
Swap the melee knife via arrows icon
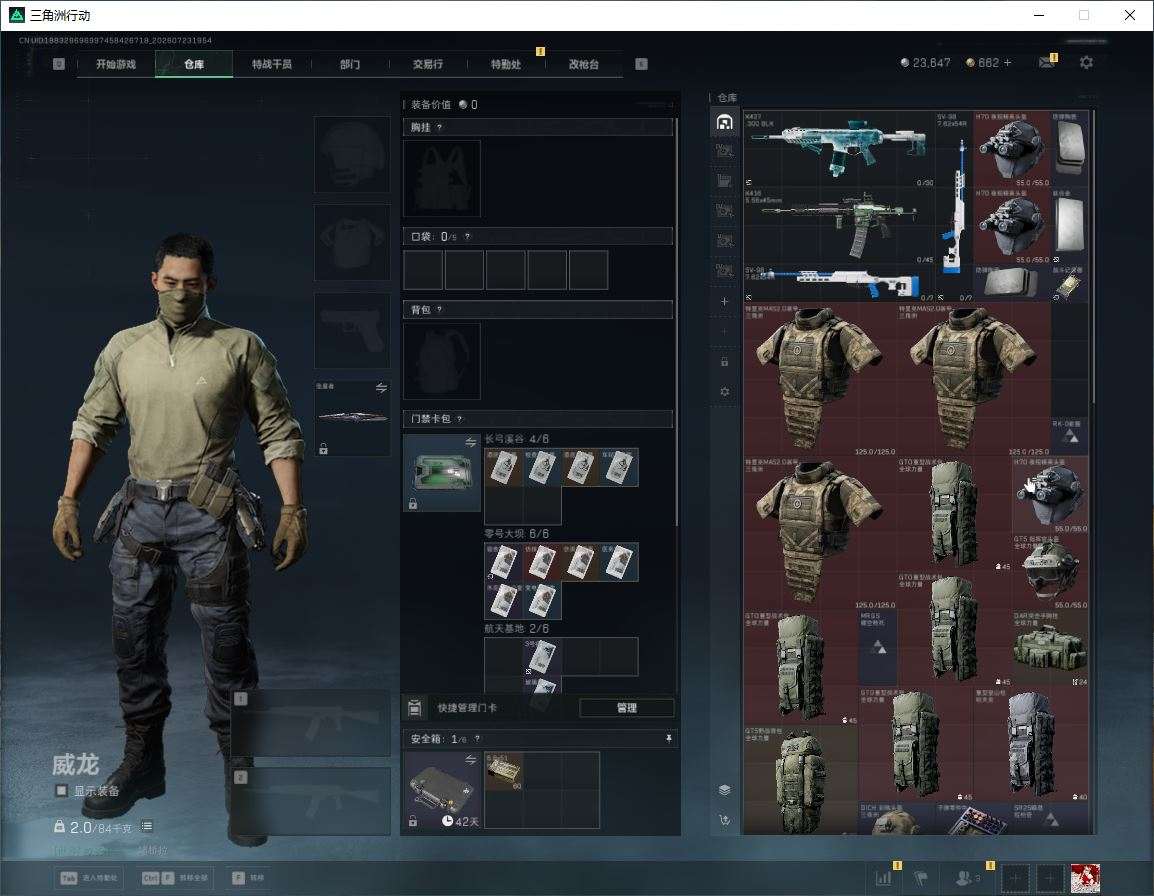pyautogui.click(x=381, y=388)
